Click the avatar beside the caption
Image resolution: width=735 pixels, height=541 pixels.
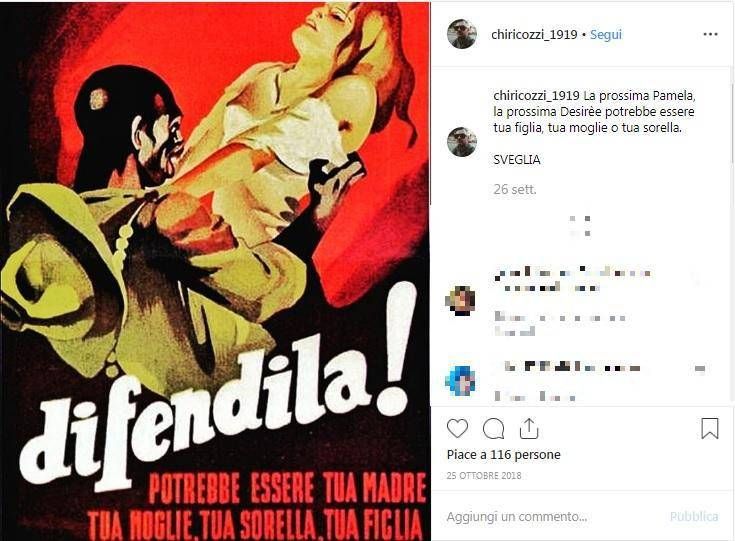462,142
